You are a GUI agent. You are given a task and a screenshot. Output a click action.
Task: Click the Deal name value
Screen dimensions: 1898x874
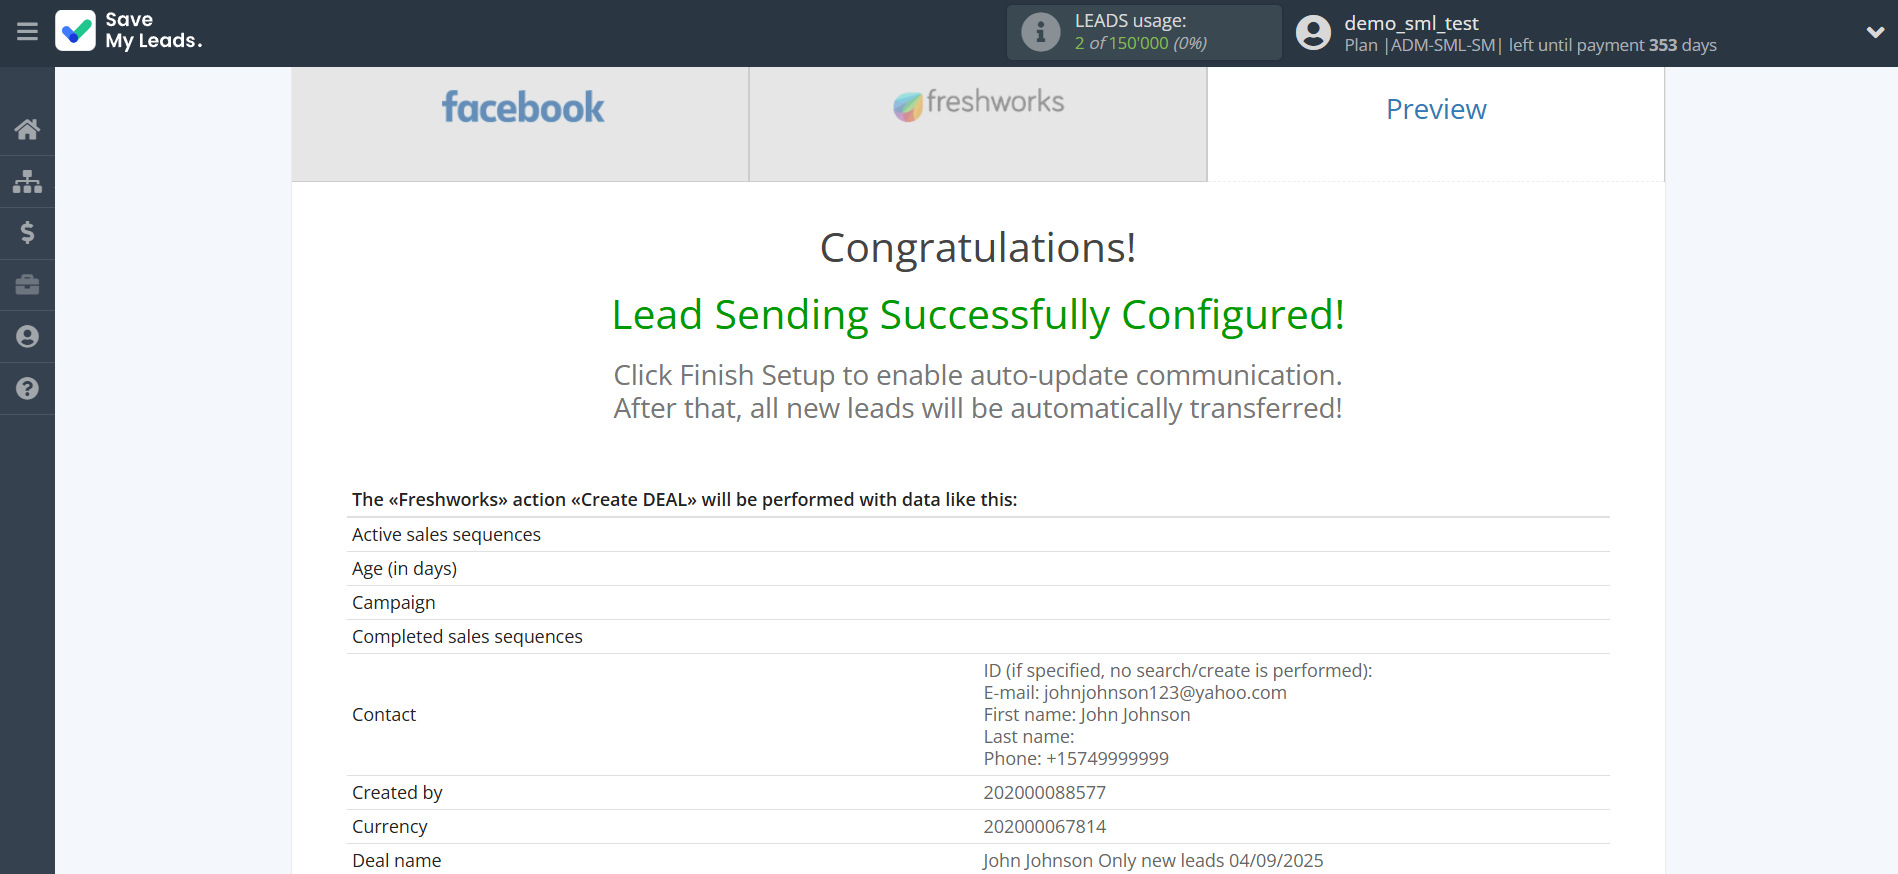coord(1153,861)
